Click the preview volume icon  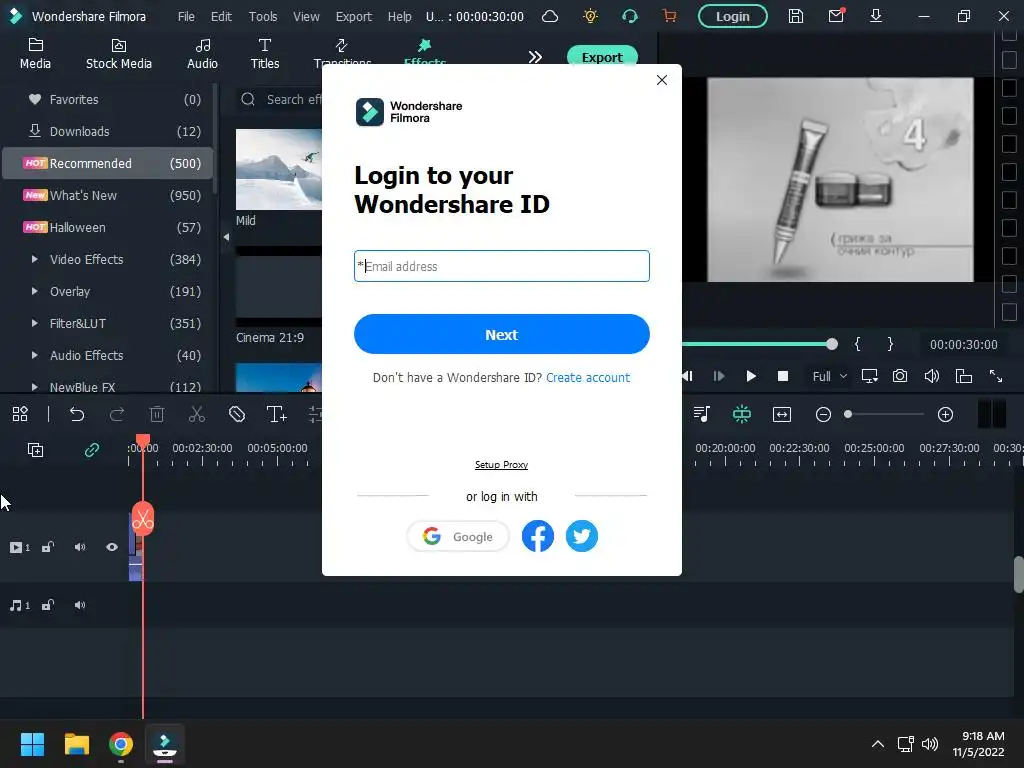click(x=932, y=376)
